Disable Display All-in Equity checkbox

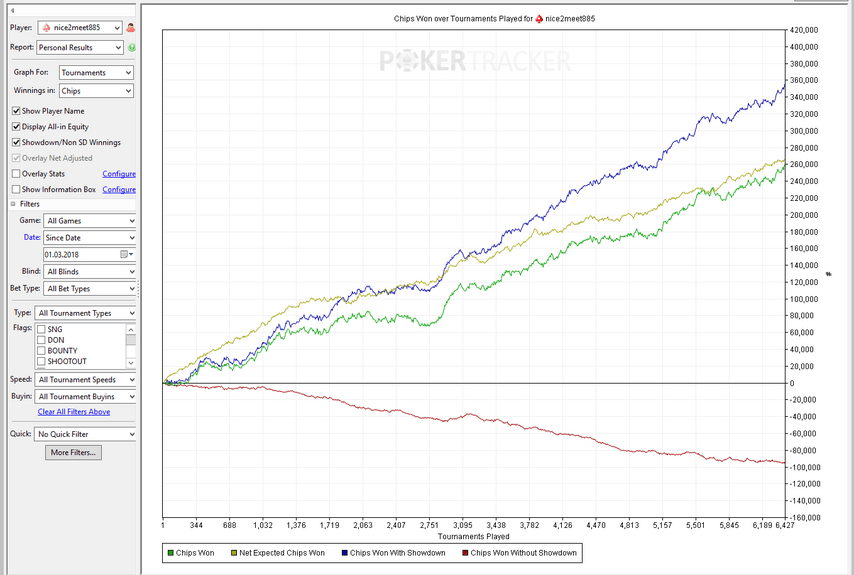coord(16,127)
